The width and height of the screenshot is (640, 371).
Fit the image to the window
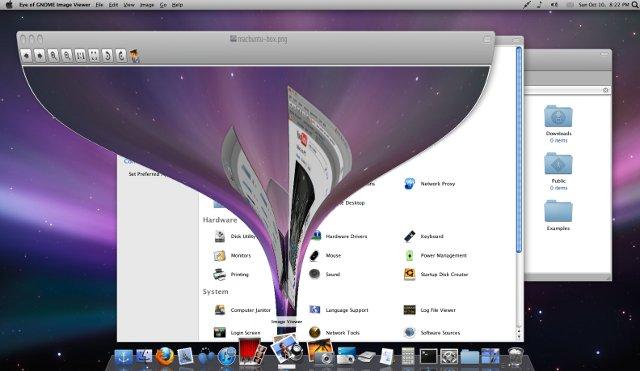point(94,55)
